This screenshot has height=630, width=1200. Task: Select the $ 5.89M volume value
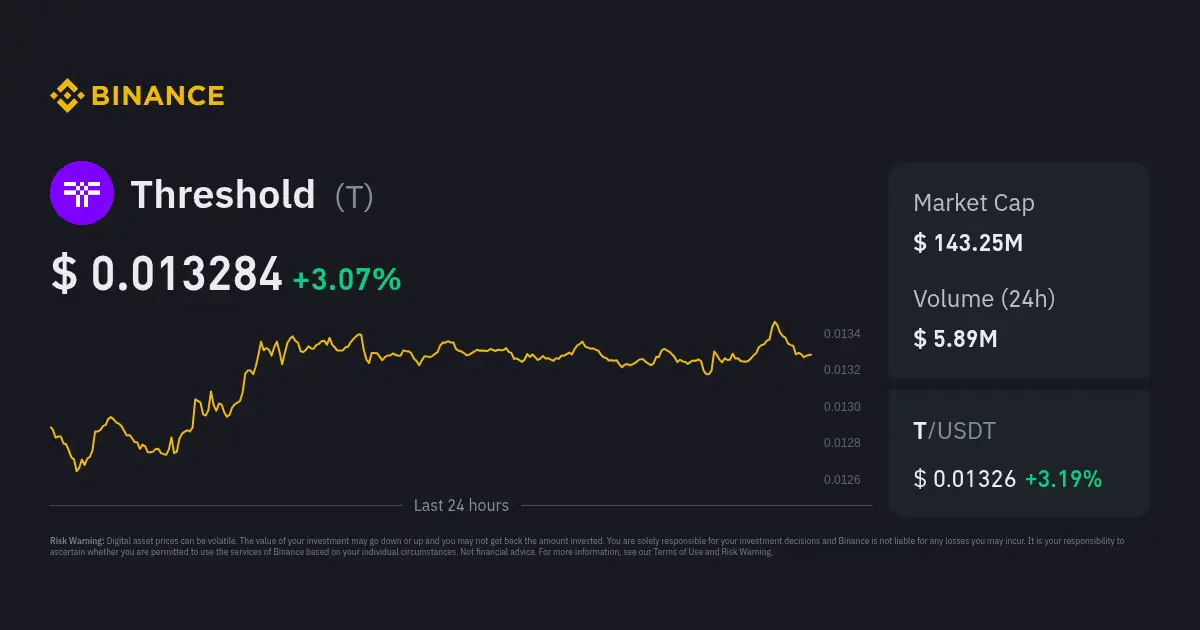[955, 338]
